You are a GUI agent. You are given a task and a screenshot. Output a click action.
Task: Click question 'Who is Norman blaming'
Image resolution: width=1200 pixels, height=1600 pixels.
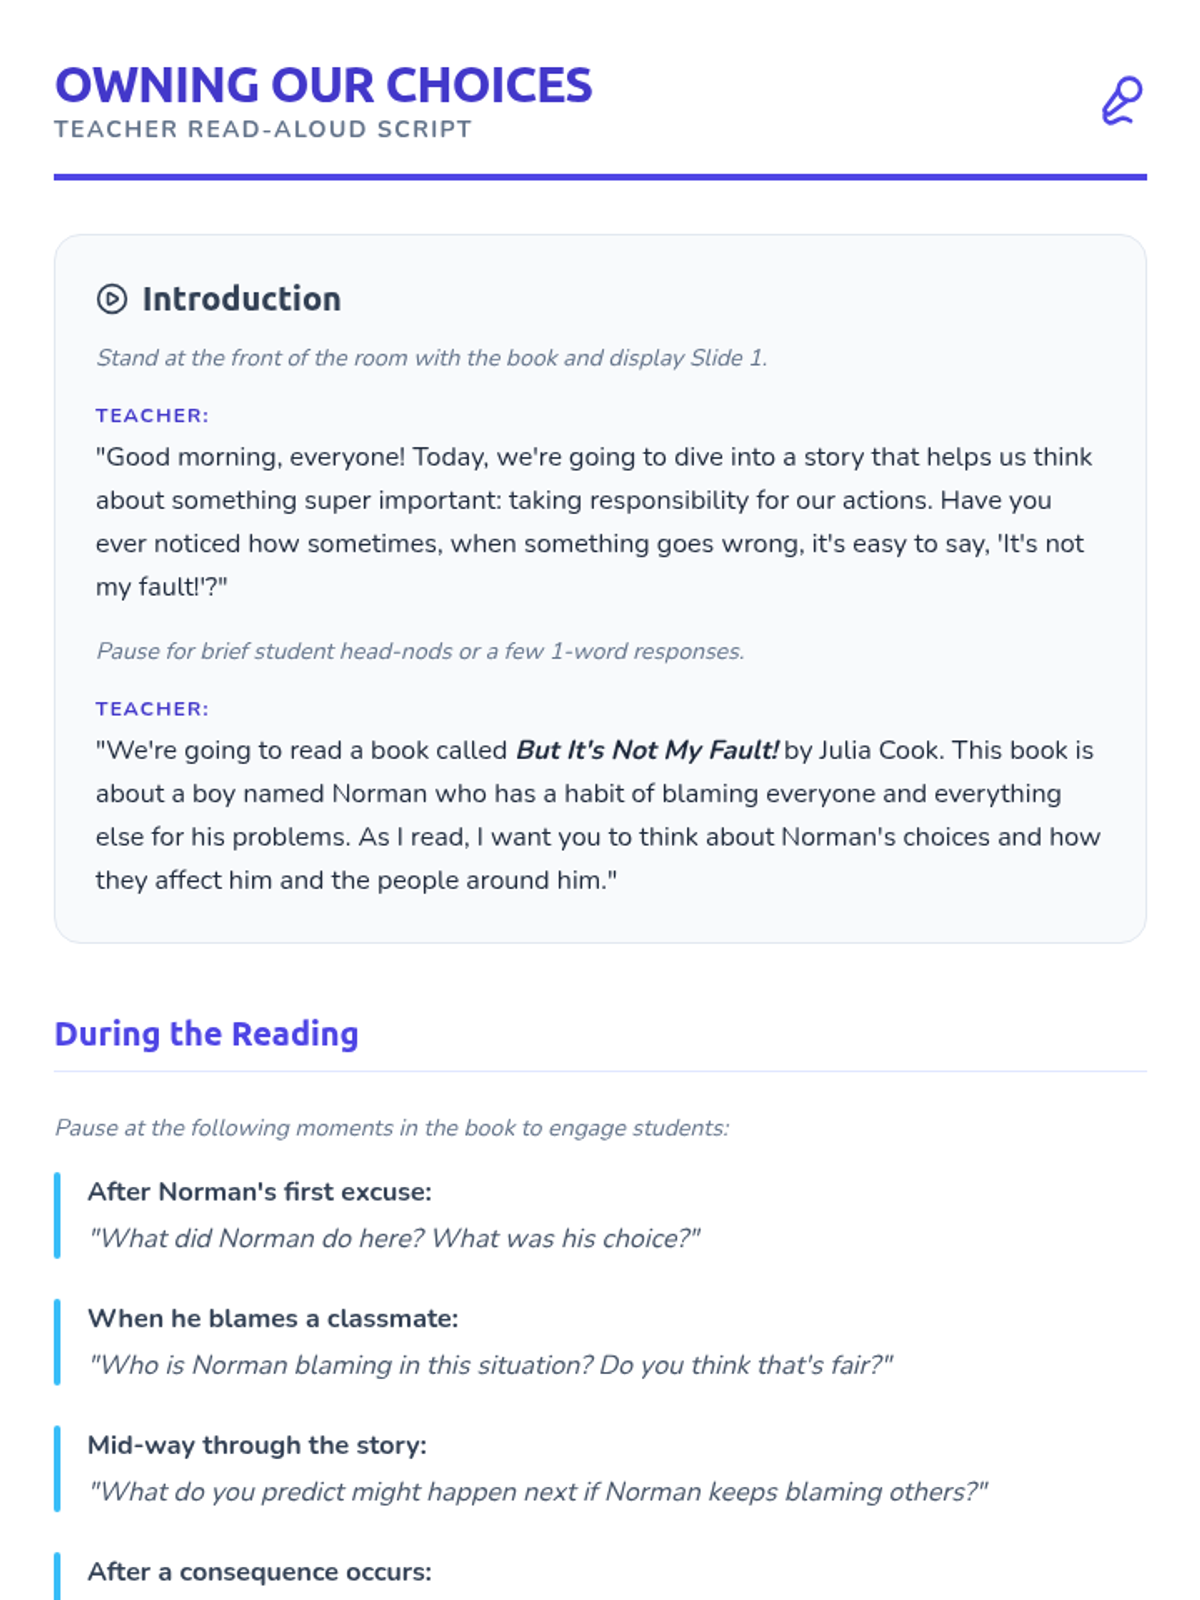pyautogui.click(x=490, y=1365)
